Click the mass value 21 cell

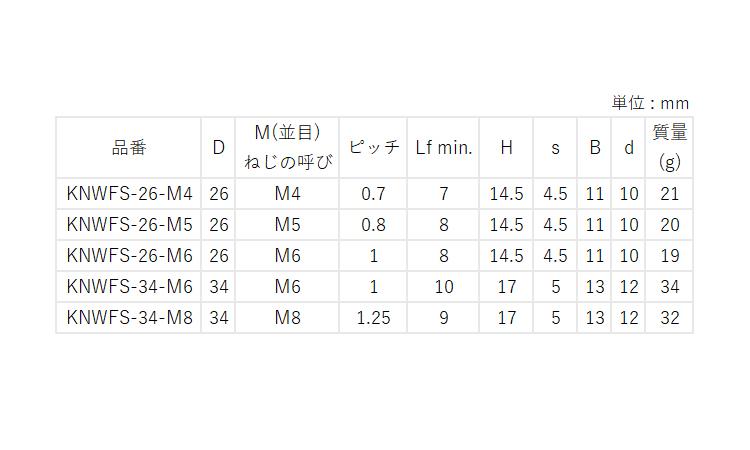click(x=670, y=194)
